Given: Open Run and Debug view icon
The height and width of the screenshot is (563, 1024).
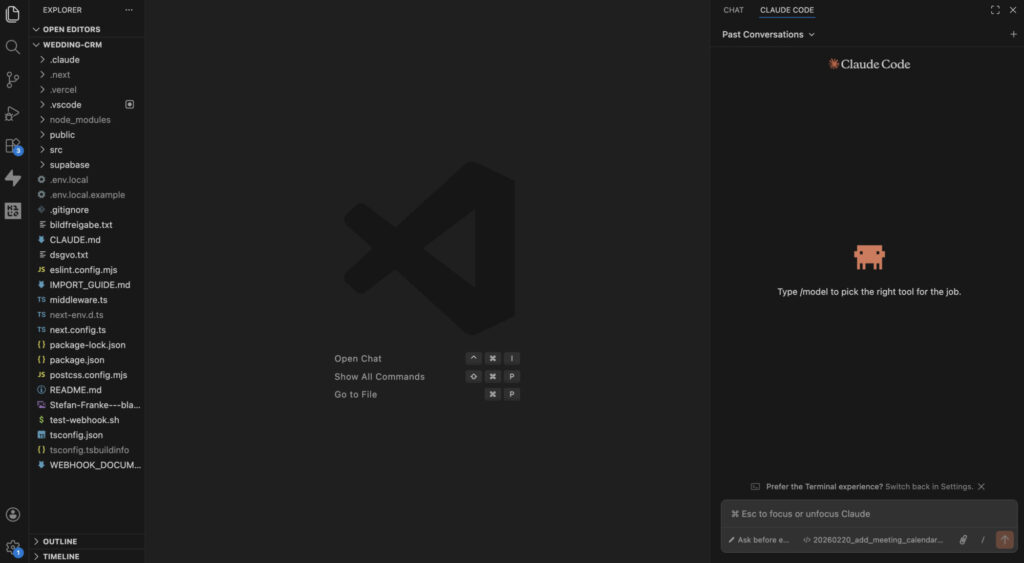Looking at the screenshot, I should 12,113.
